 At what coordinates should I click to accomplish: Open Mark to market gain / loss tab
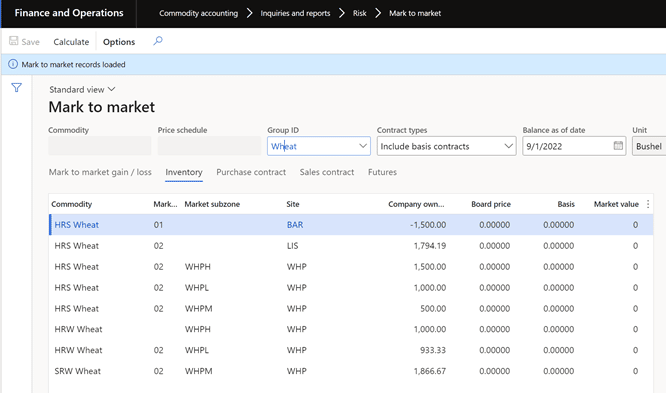[x=100, y=172]
